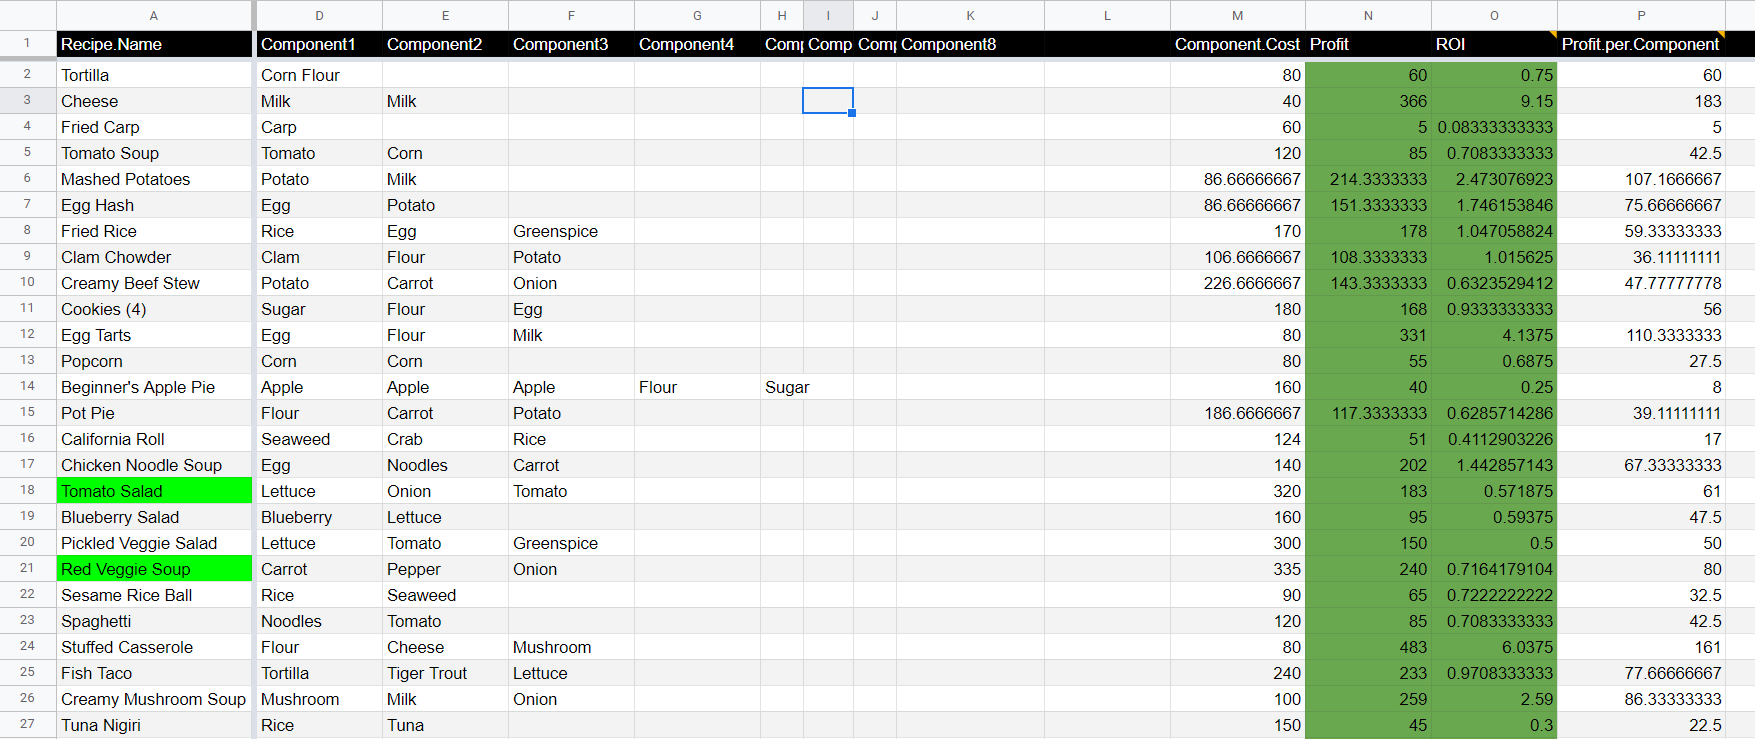Select ROI value 2.59
The width and height of the screenshot is (1755, 739).
point(1494,699)
